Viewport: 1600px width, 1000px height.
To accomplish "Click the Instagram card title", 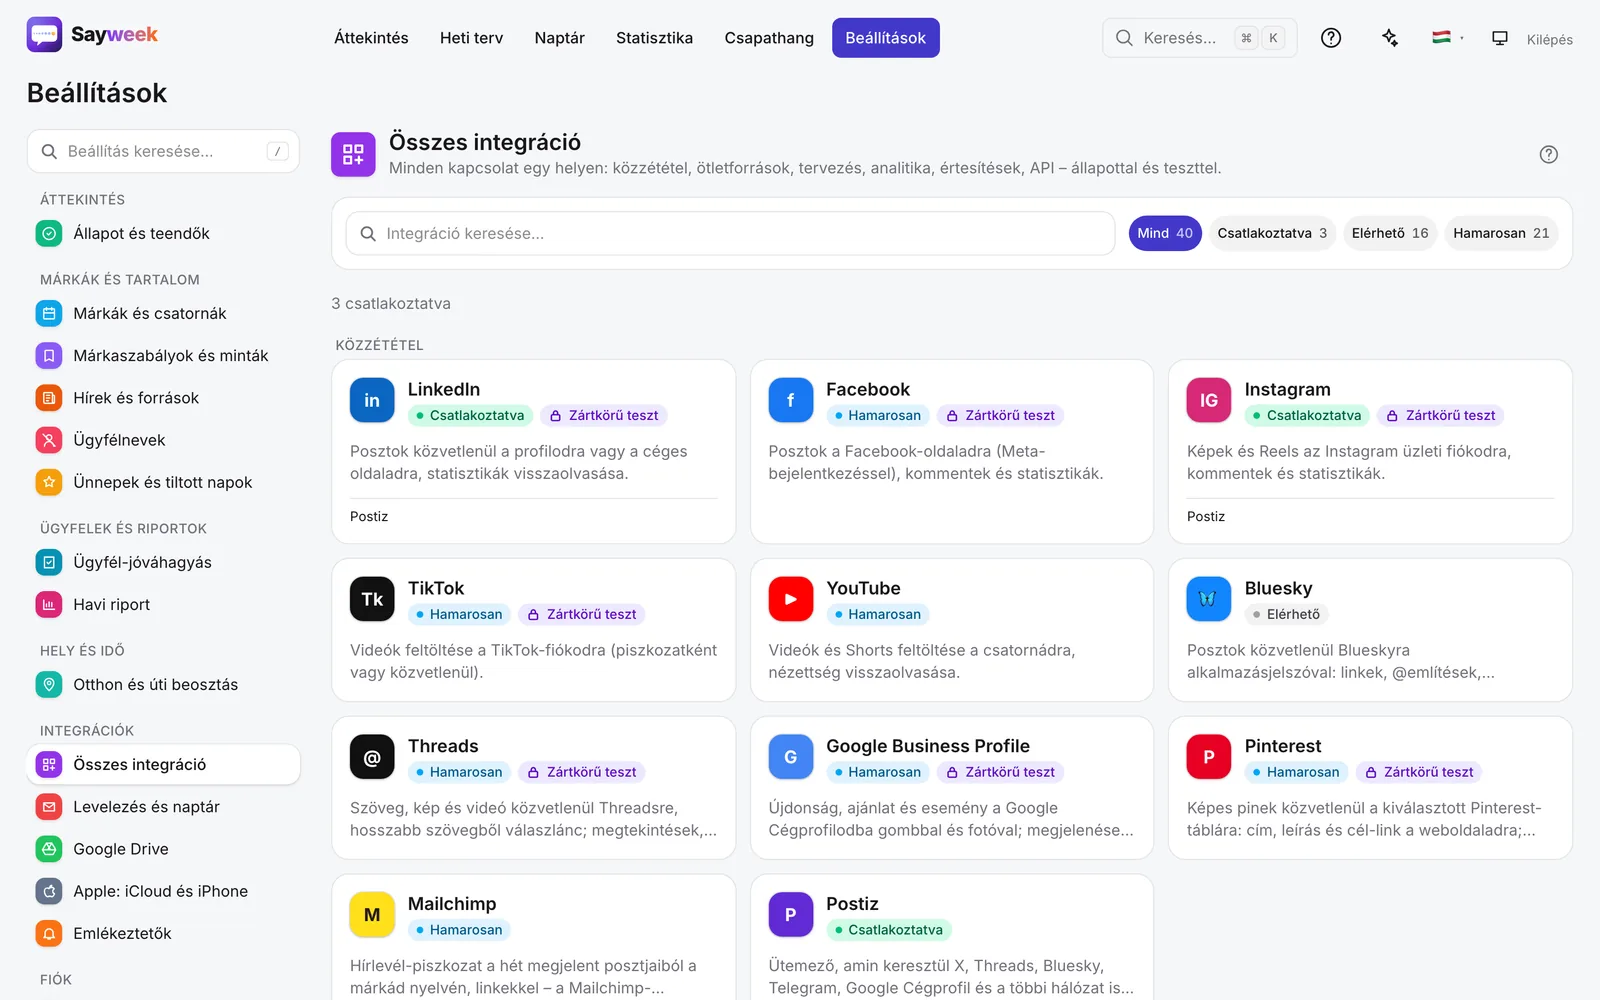I will [1287, 389].
